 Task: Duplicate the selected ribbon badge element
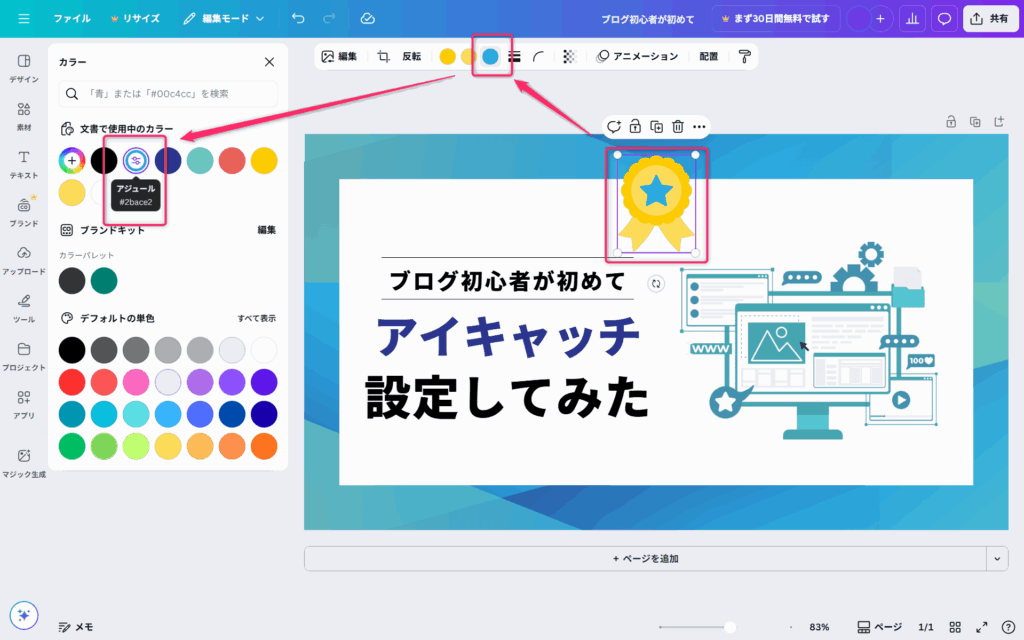pyautogui.click(x=656, y=126)
